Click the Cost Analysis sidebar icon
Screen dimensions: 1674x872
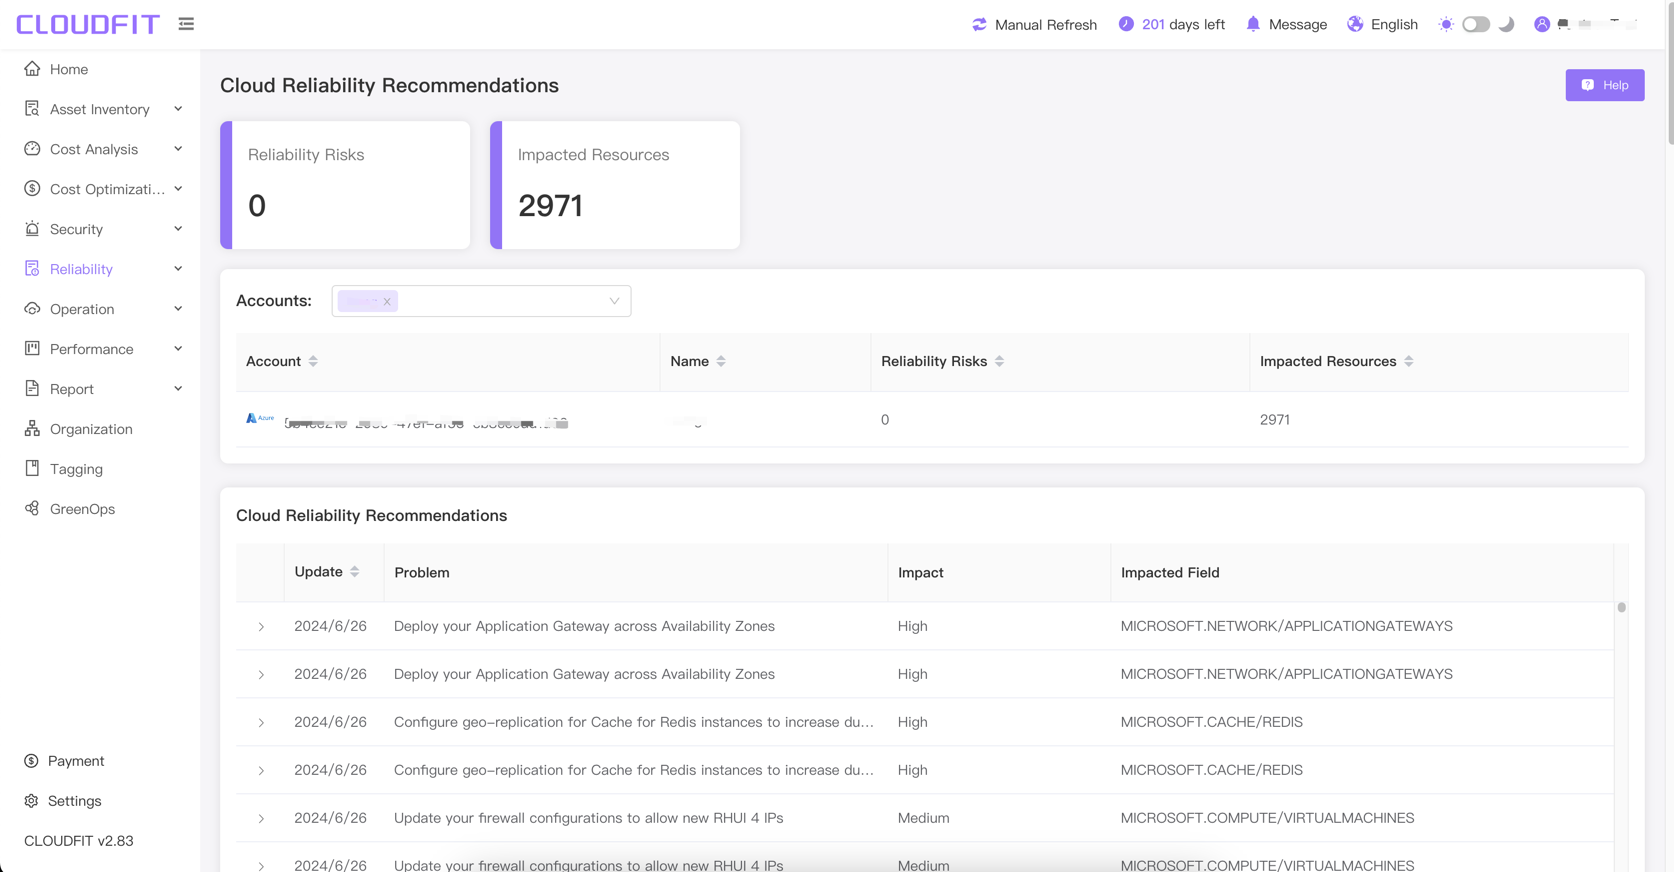pyautogui.click(x=32, y=149)
